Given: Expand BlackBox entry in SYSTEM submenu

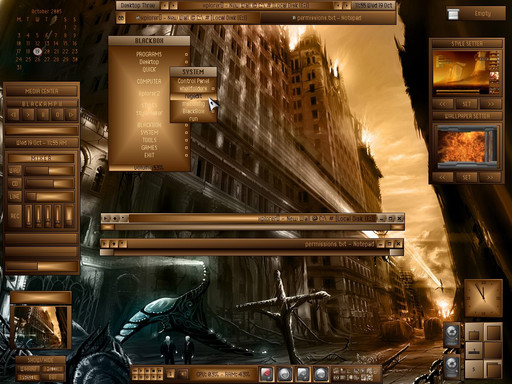Looking at the screenshot, I should 193,111.
